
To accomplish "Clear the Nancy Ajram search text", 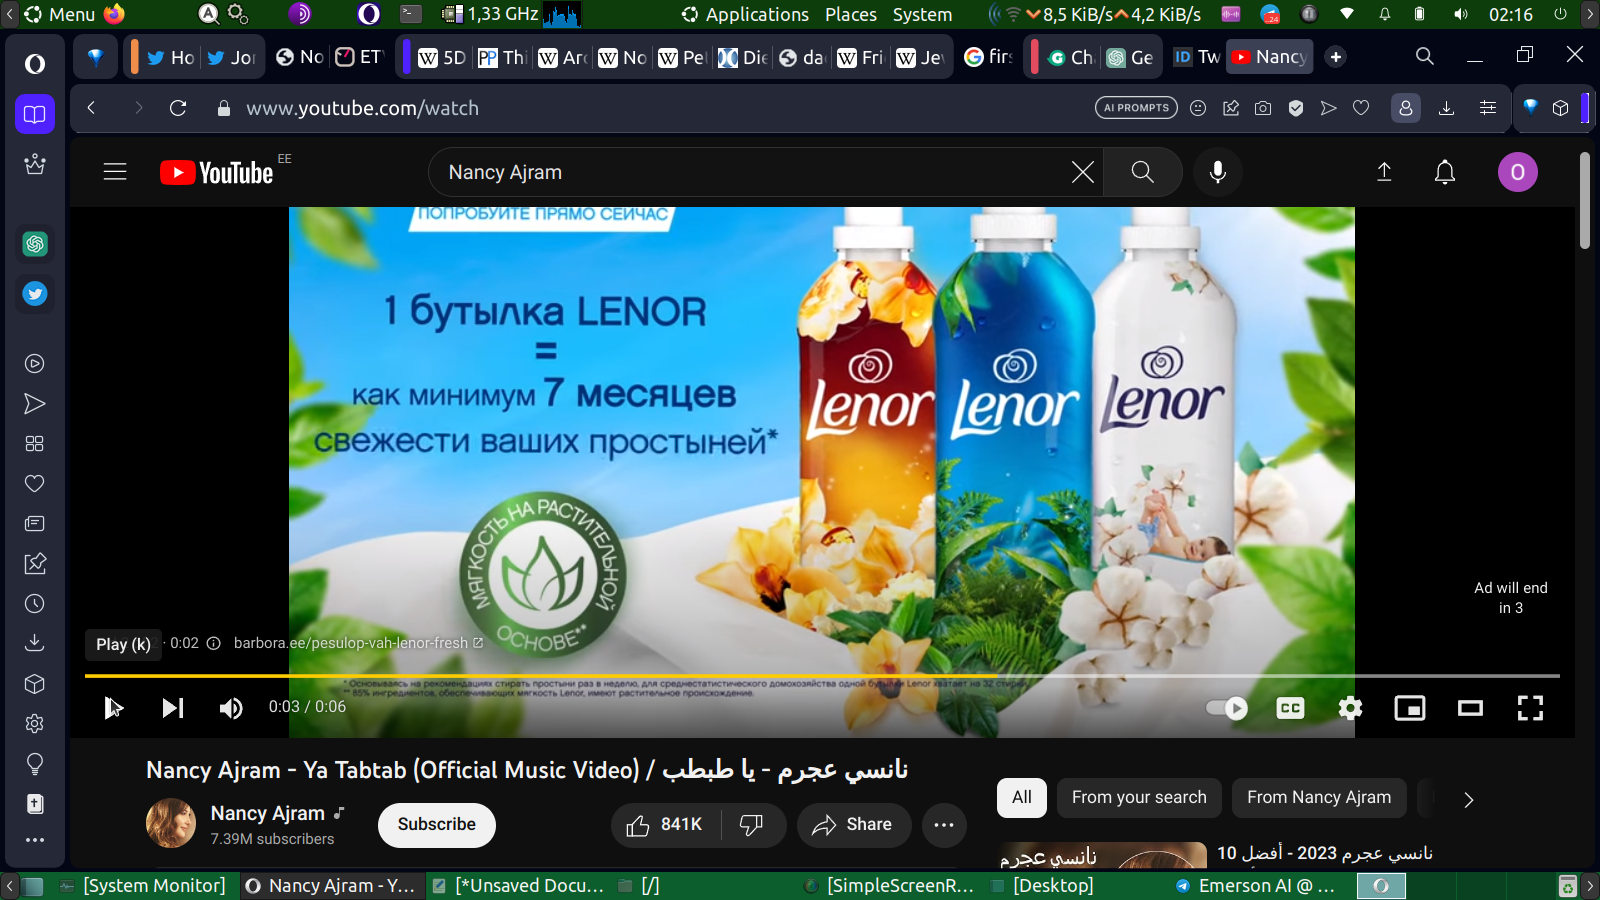I will point(1083,172).
